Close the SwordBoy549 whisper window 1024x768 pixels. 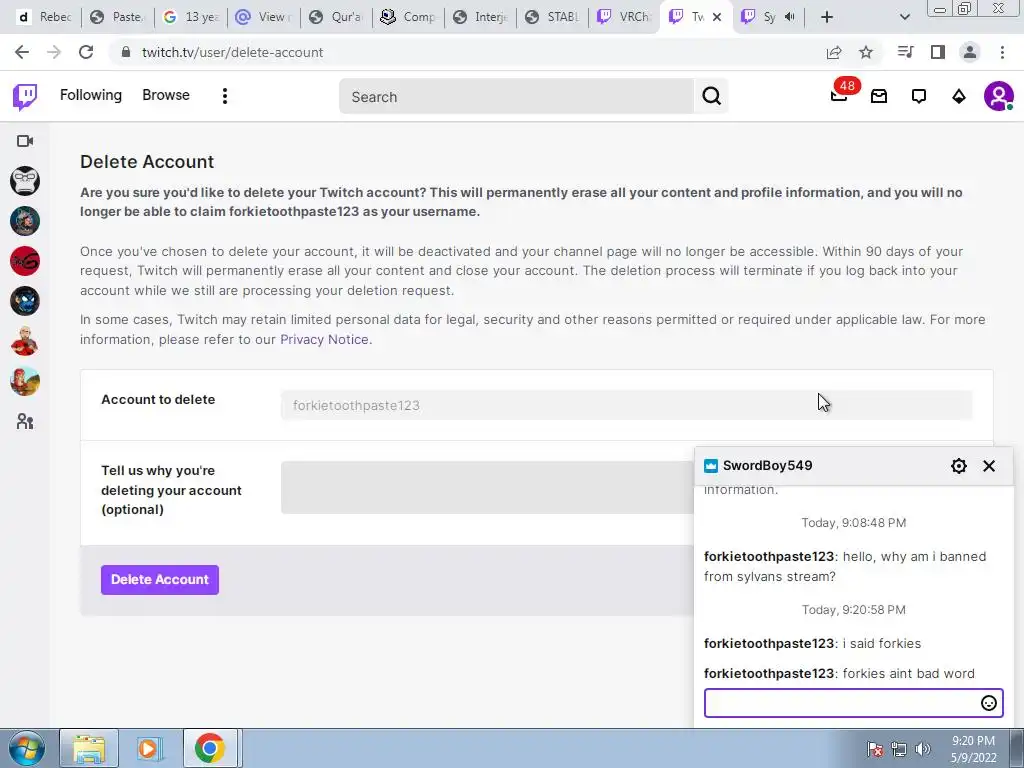point(989,466)
